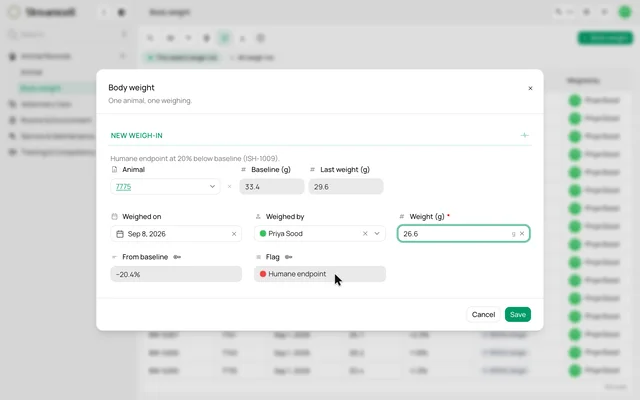Screen dimensions: 640x400
Task: Click the From baseline field showing -20.4%
Action: tap(176, 274)
